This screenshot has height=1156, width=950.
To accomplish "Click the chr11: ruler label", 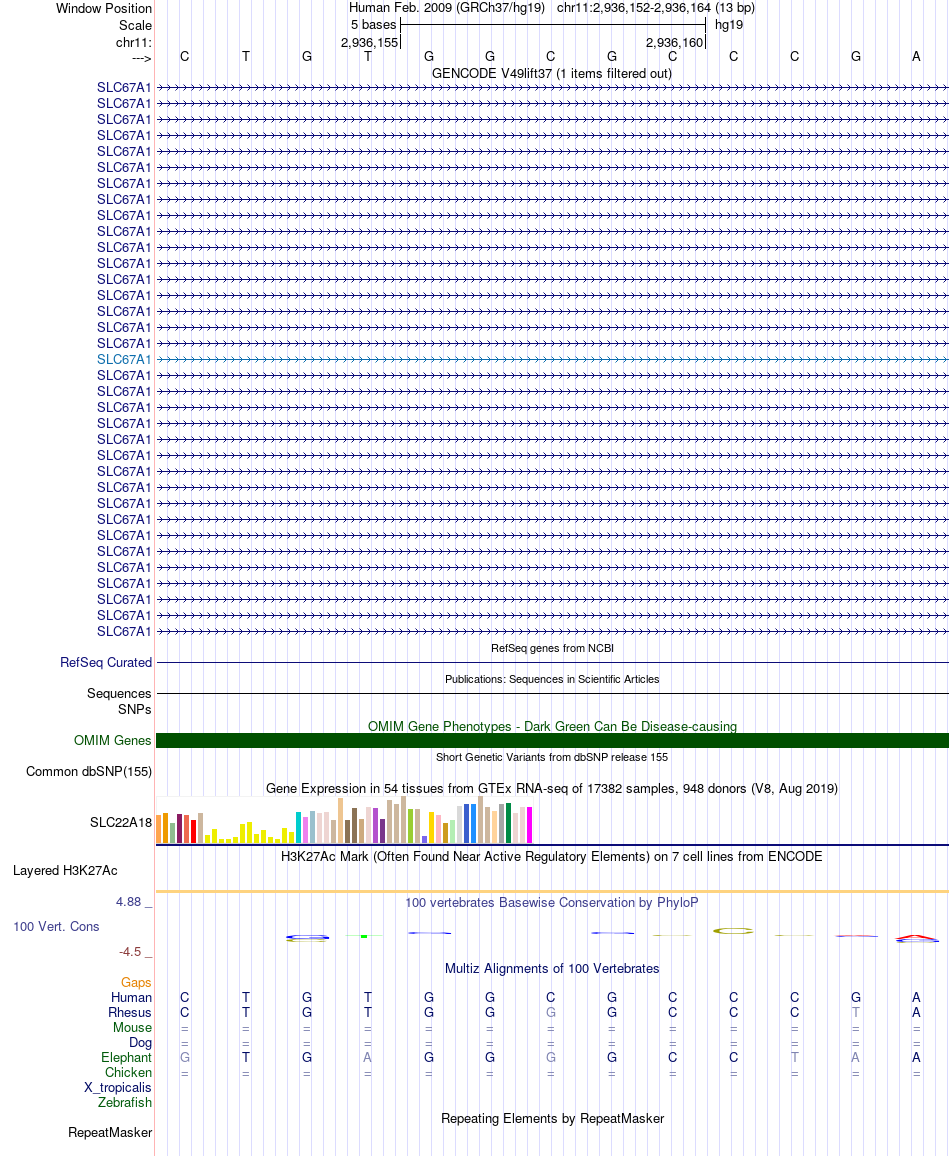I will [133, 43].
